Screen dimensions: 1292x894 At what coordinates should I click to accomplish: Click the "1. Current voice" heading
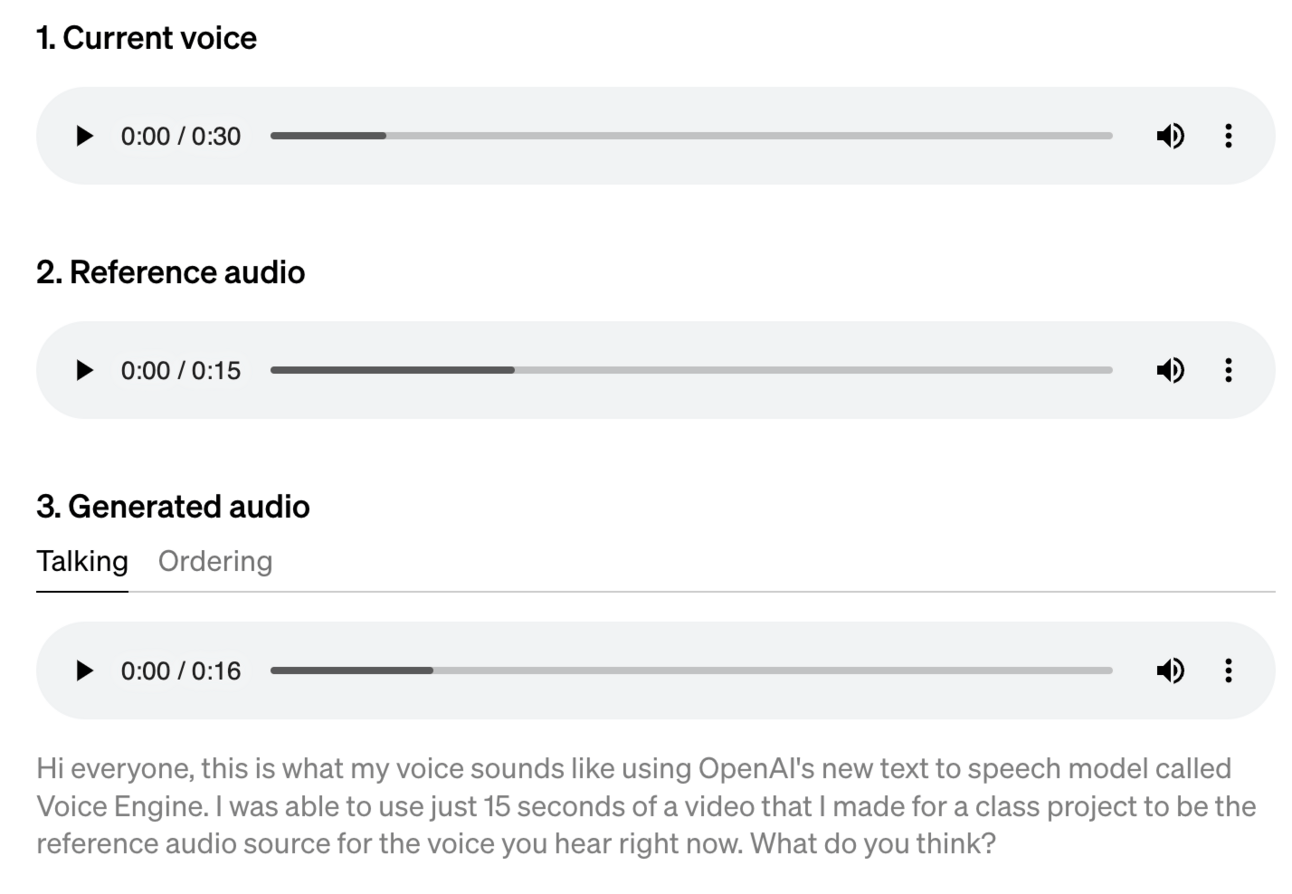tap(147, 38)
